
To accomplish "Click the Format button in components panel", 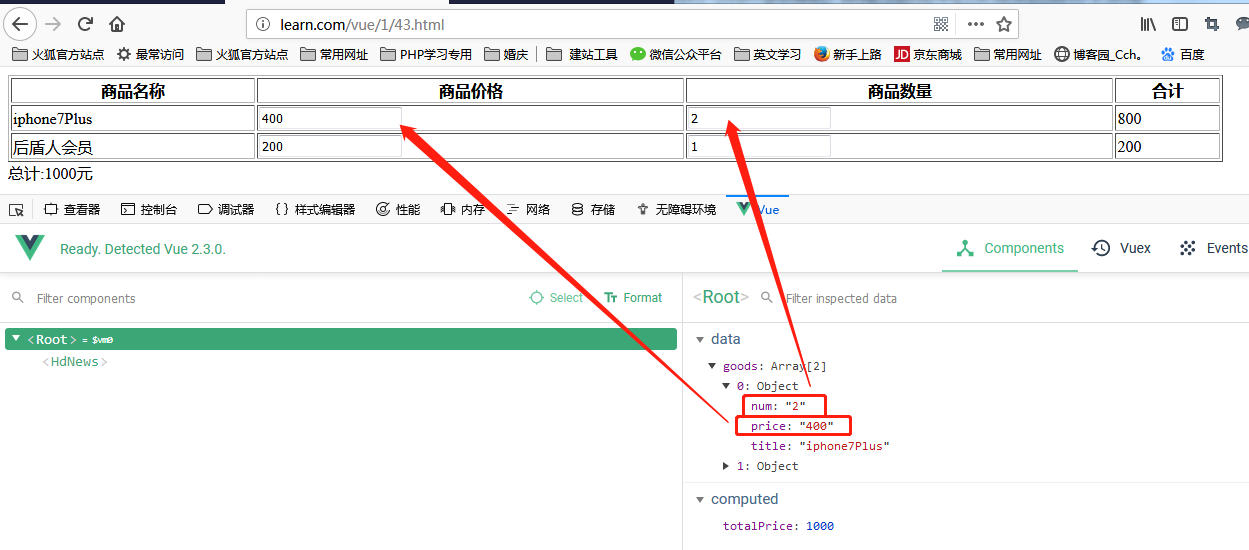I will tap(633, 298).
